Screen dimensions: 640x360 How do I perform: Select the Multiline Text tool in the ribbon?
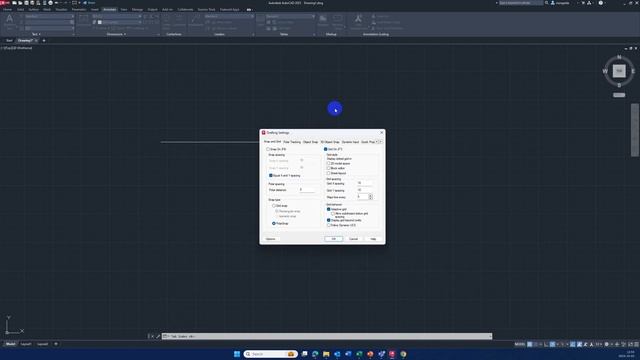pyautogui.click(x=9, y=21)
